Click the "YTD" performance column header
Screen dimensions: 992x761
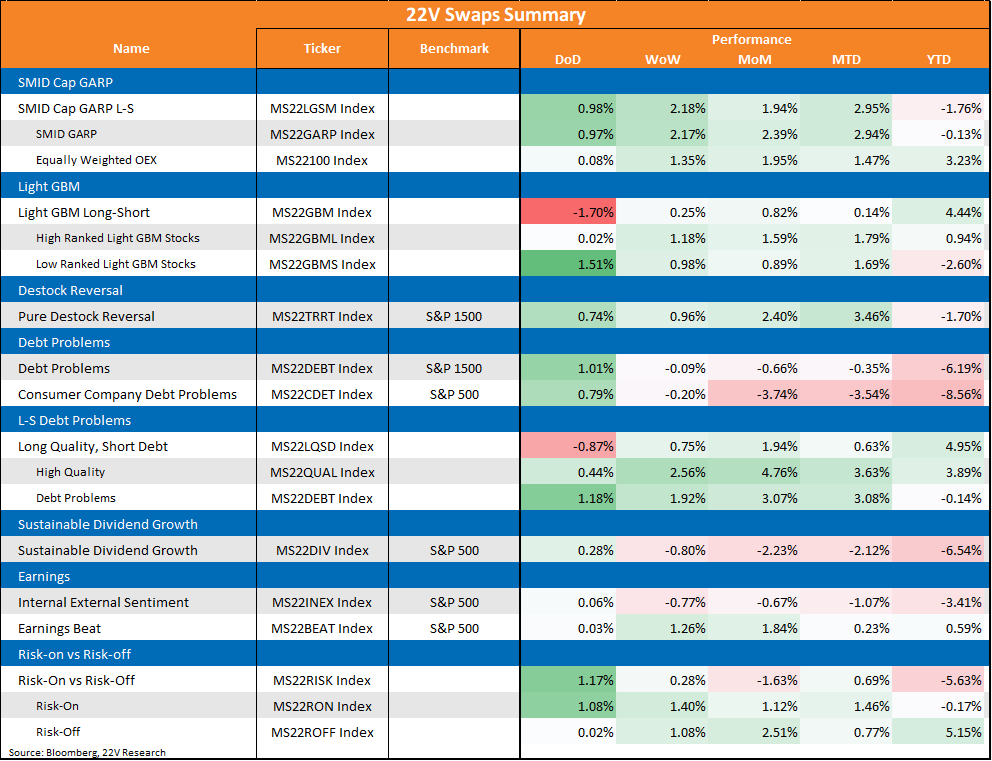pos(938,59)
